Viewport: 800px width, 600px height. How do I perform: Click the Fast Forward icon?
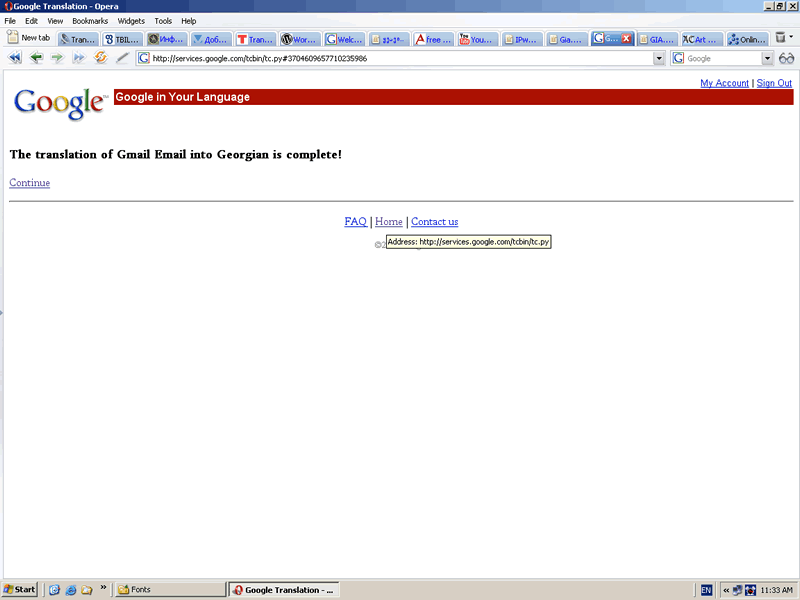(79, 58)
